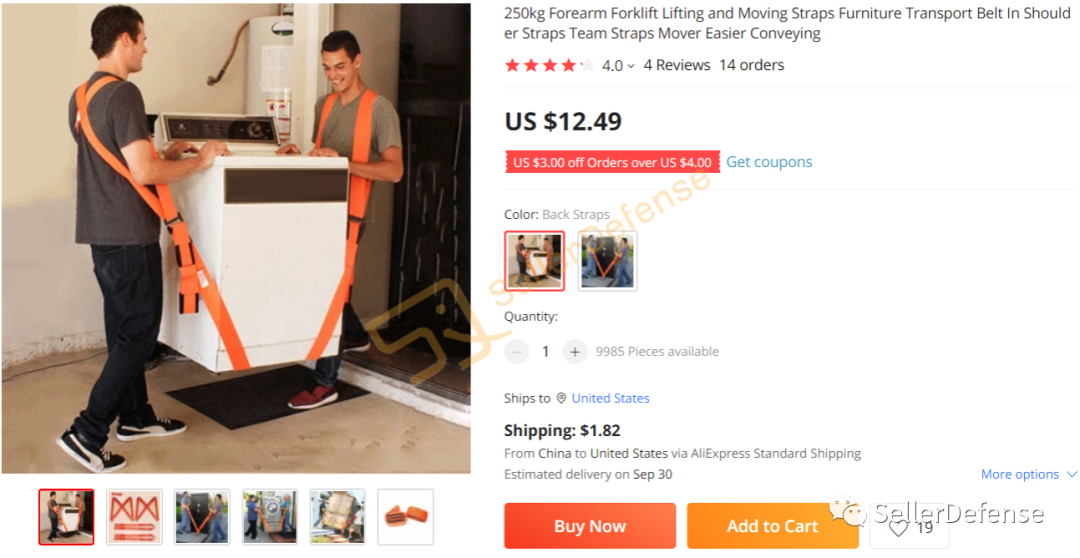View the fifth product thumbnail image
This screenshot has height=558, width=1080.
337,517
